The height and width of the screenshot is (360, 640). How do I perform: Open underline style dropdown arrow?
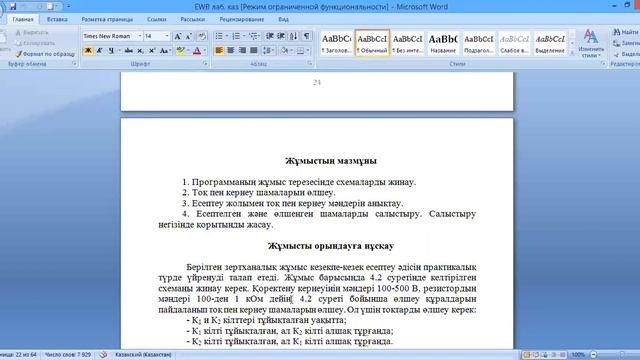pos(119,51)
